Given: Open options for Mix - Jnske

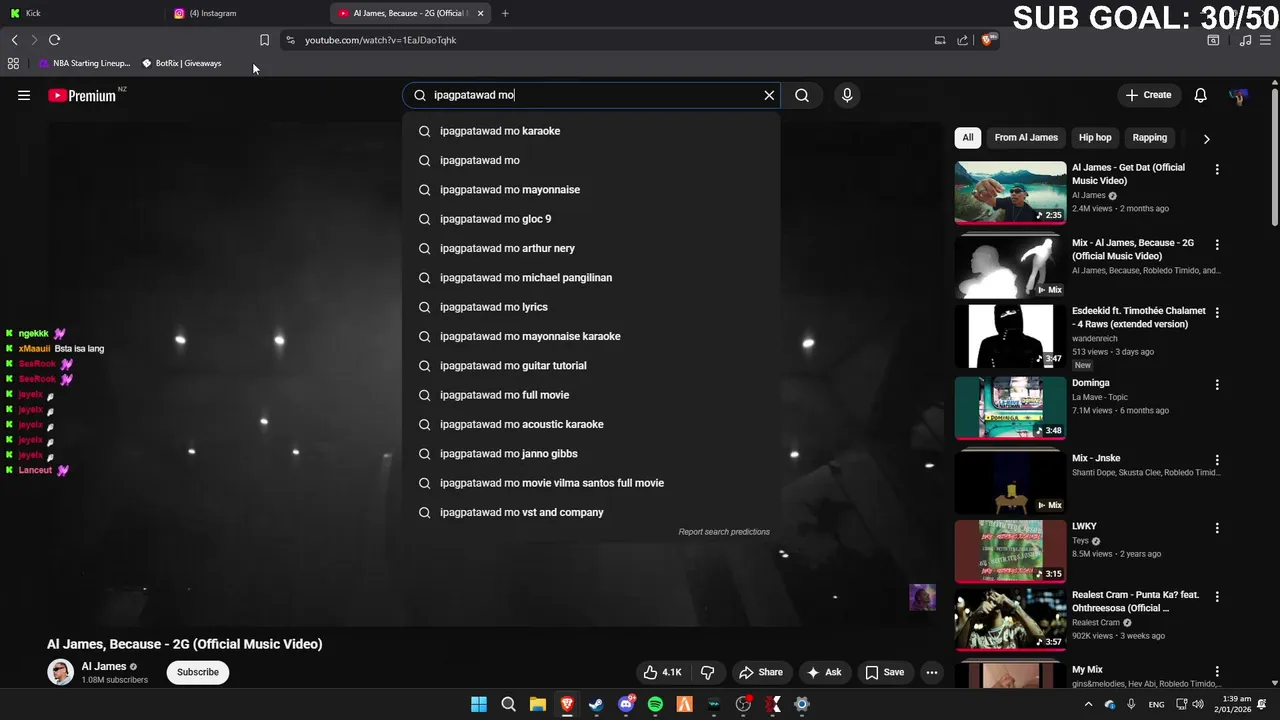Looking at the screenshot, I should pyautogui.click(x=1217, y=460).
